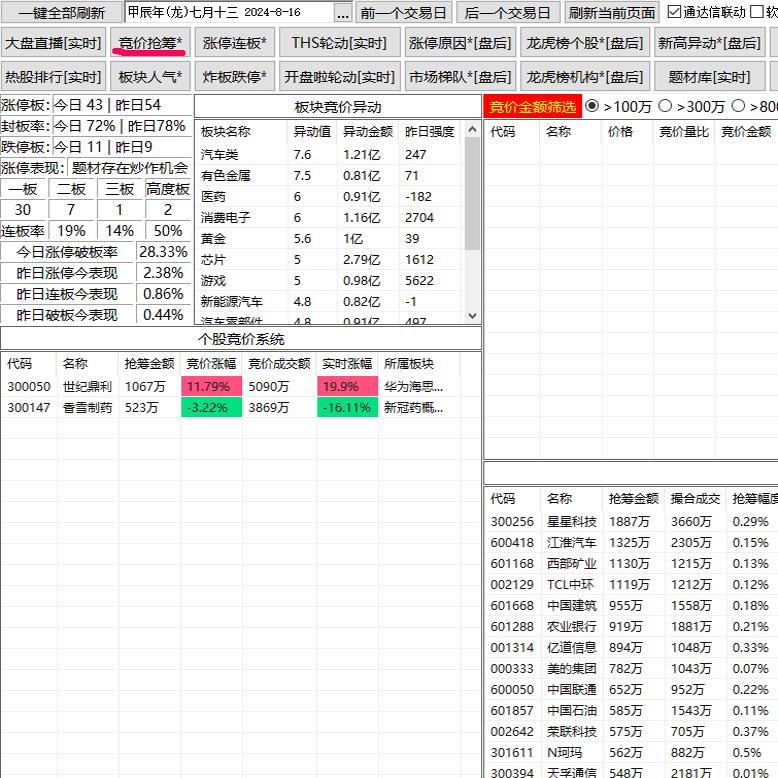Image resolution: width=778 pixels, height=778 pixels.
Task: Select the 新能源汽车 sector row
Action: pos(330,302)
